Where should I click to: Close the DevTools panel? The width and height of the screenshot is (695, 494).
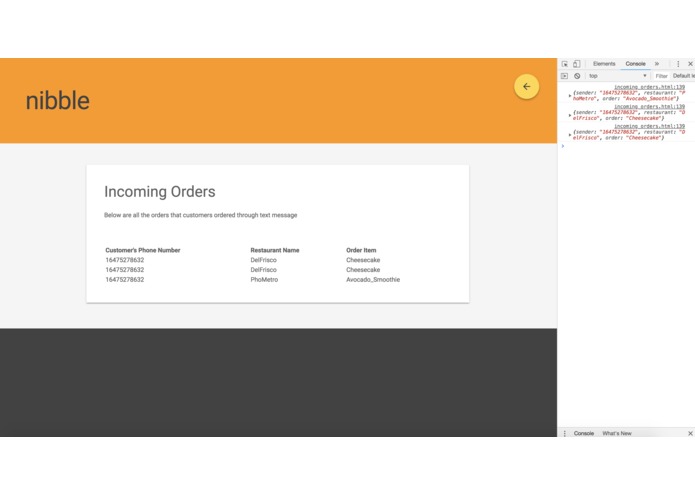tap(690, 64)
